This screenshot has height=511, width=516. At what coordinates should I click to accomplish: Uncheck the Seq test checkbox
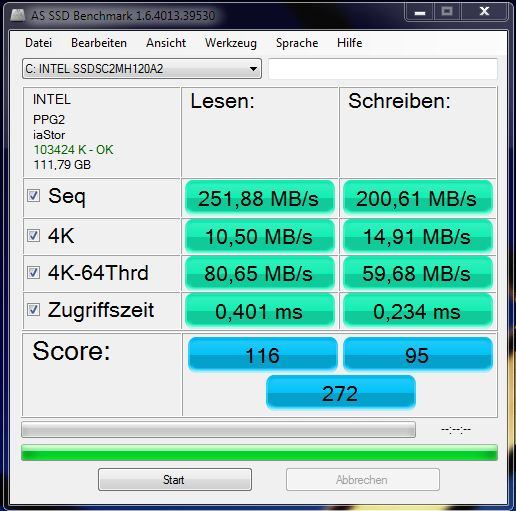tap(33, 196)
